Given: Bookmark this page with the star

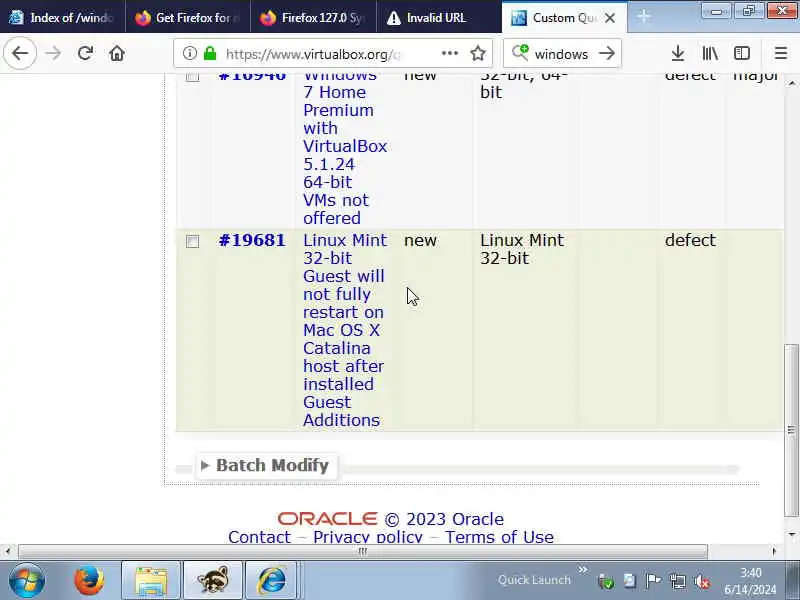Looking at the screenshot, I should click(x=478, y=53).
